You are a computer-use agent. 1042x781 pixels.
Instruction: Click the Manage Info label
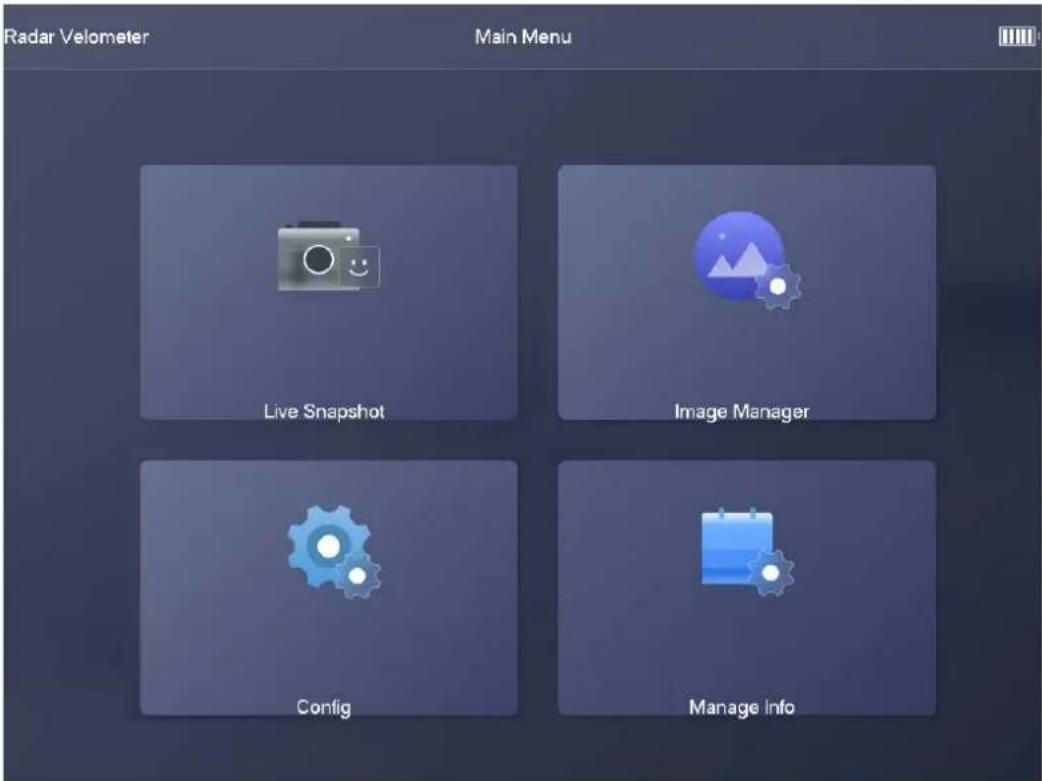pyautogui.click(x=742, y=707)
